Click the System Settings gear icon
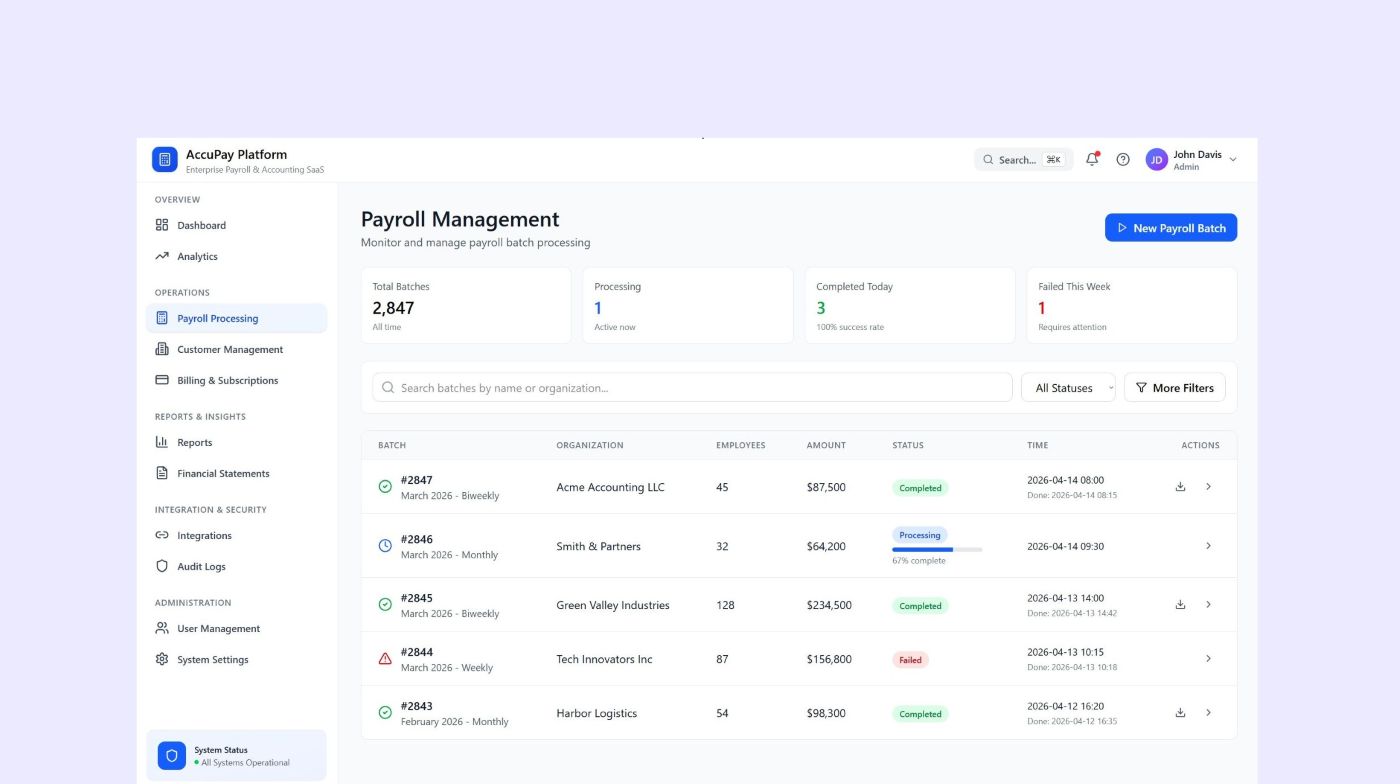 pyautogui.click(x=162, y=659)
